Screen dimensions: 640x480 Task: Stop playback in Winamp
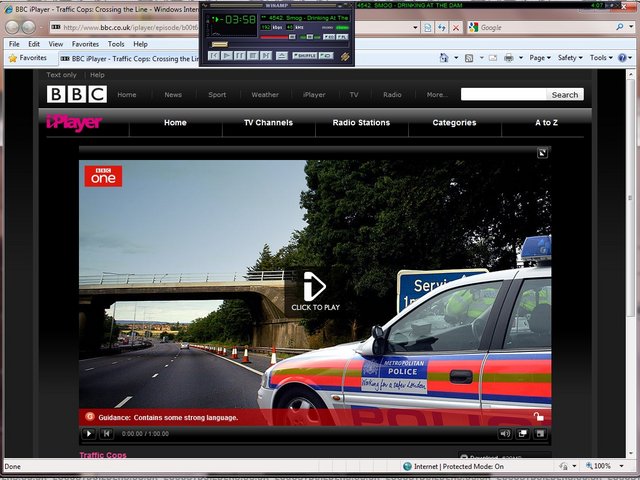pyautogui.click(x=253, y=56)
